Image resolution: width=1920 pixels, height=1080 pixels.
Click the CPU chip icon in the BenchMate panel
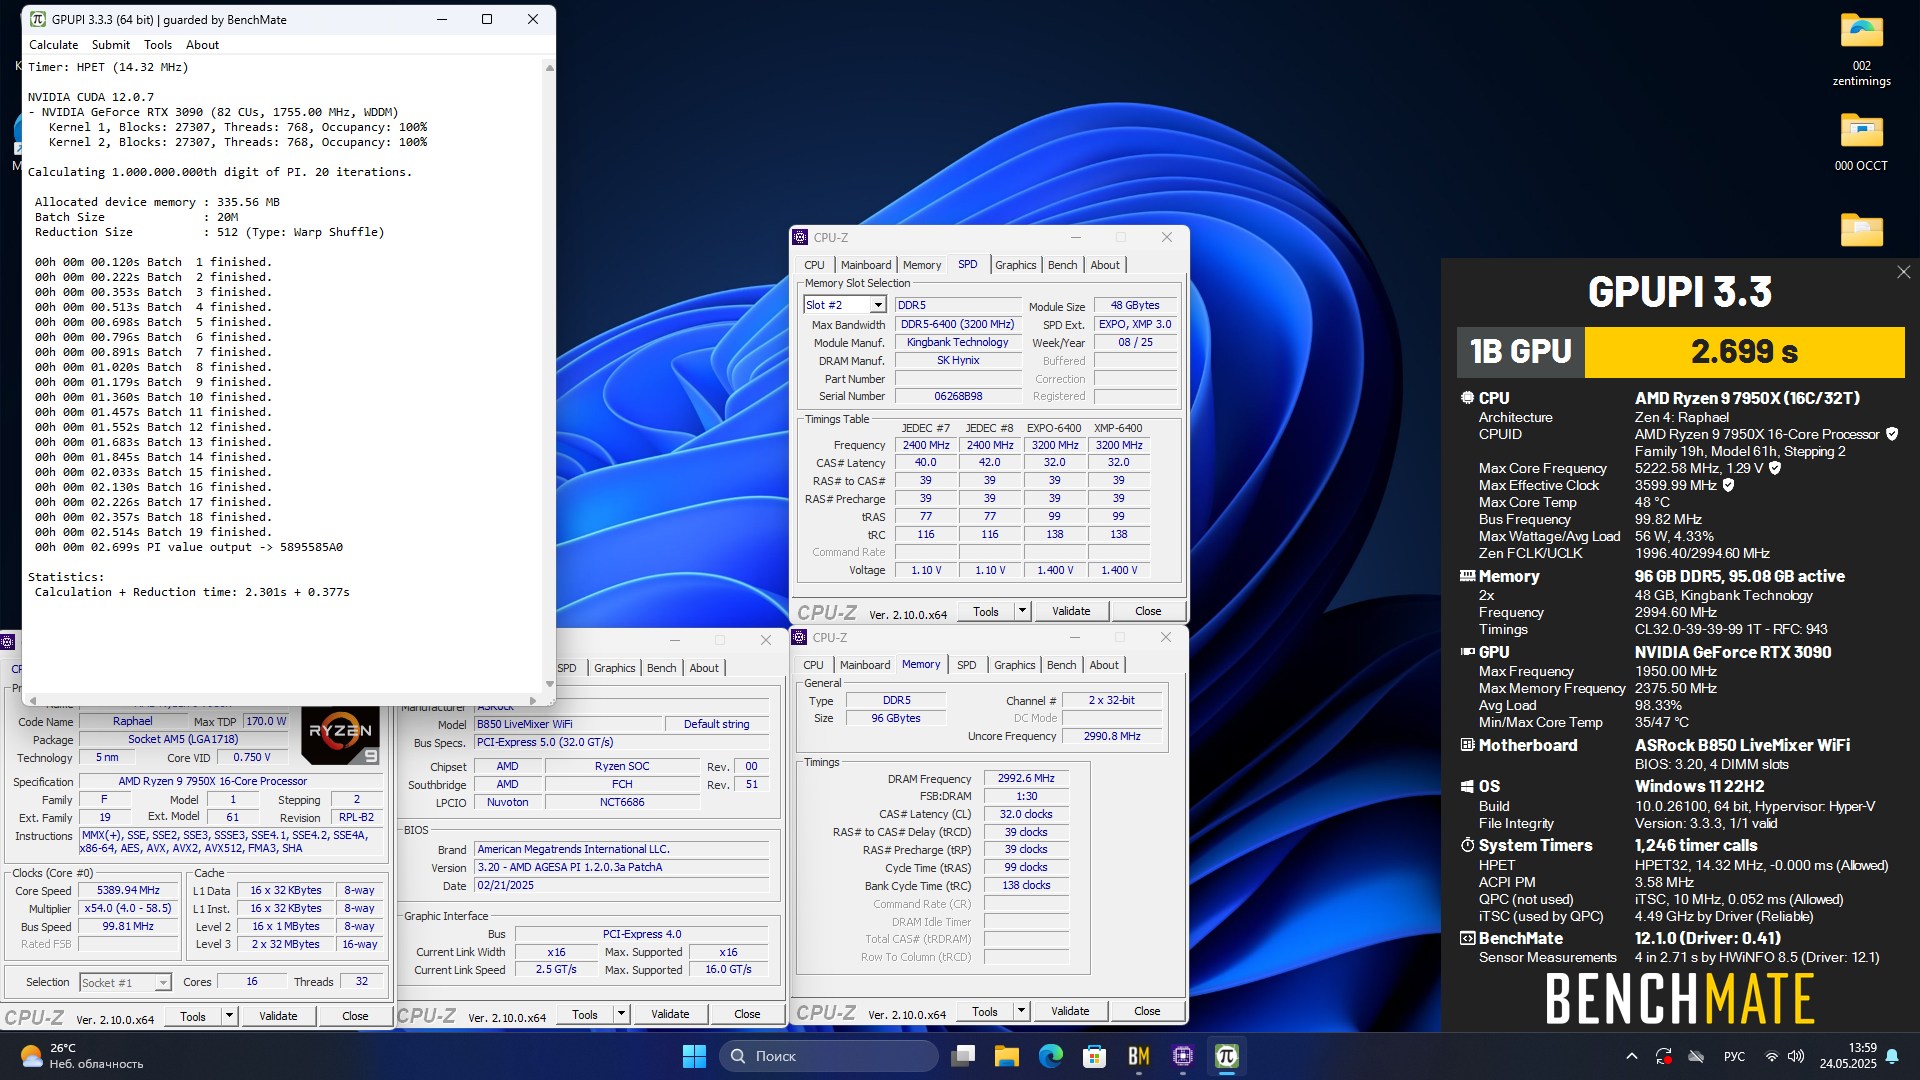click(1467, 398)
